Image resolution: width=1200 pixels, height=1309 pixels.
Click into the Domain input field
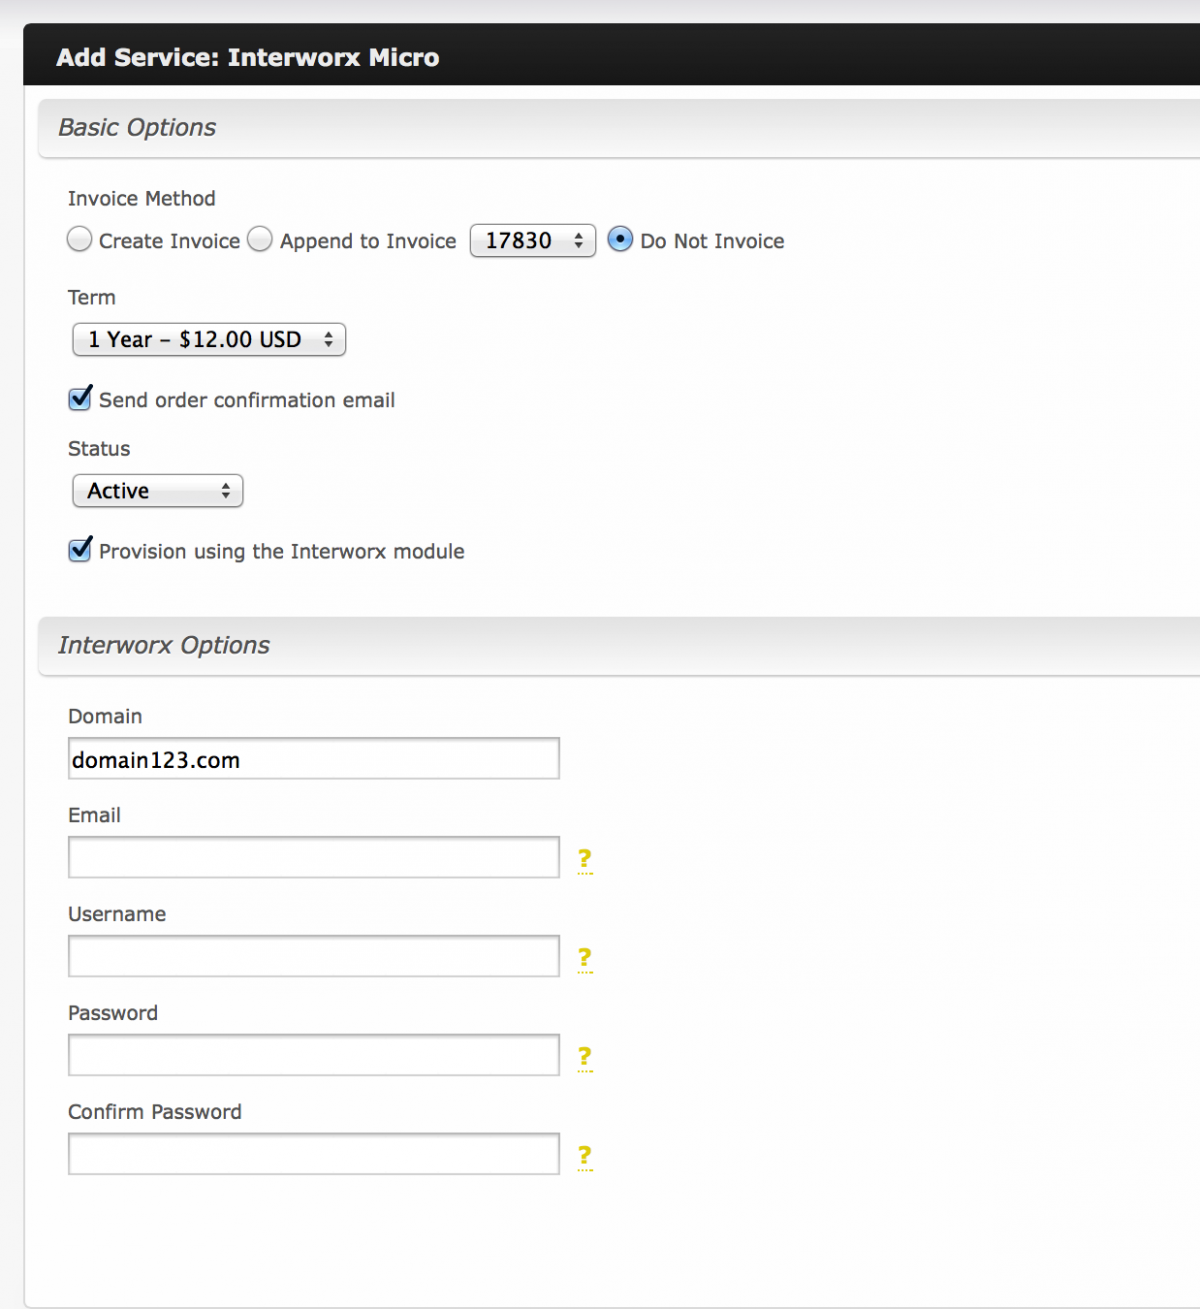coord(314,759)
